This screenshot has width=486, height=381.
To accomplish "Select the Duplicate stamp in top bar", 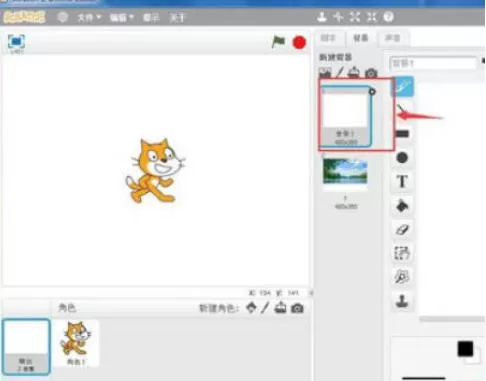I will (322, 17).
